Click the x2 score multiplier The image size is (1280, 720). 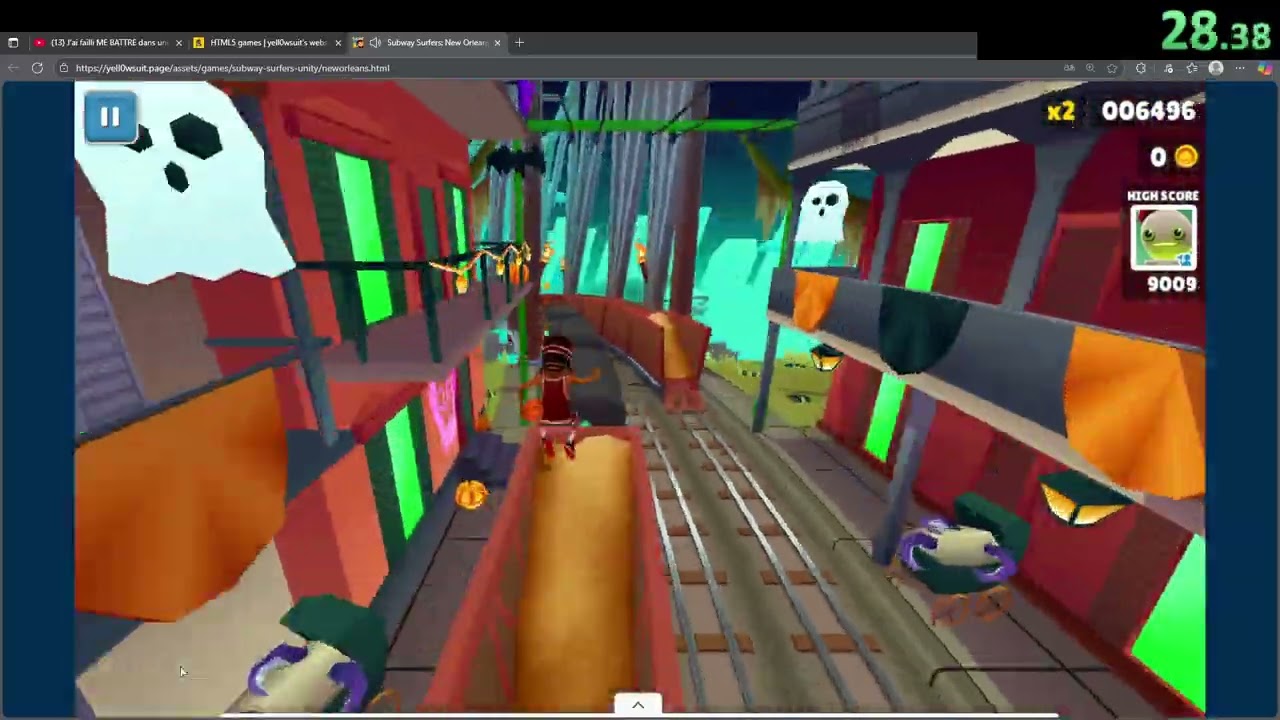click(1061, 111)
